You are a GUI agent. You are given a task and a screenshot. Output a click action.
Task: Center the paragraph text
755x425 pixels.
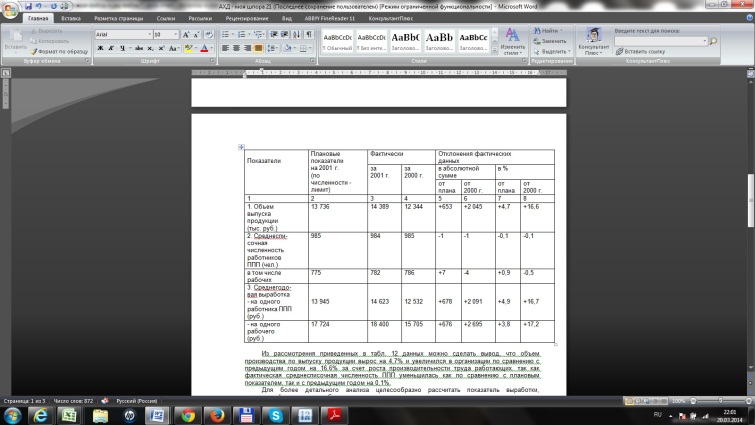tap(236, 48)
